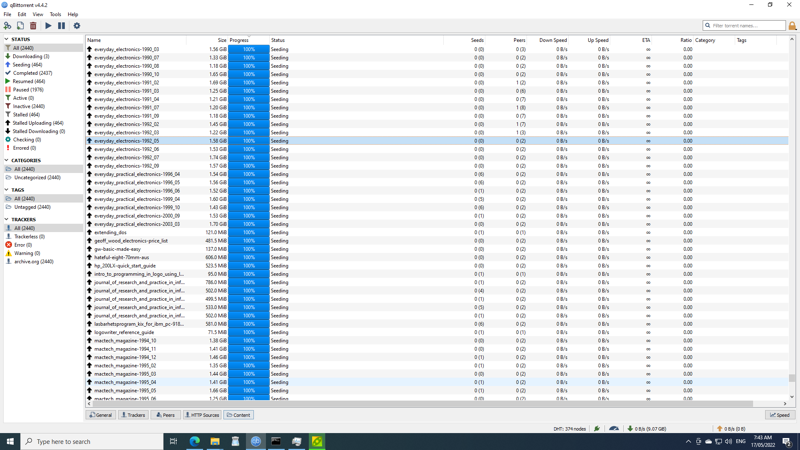
Task: Sort by the Progress column header
Action: [x=239, y=40]
